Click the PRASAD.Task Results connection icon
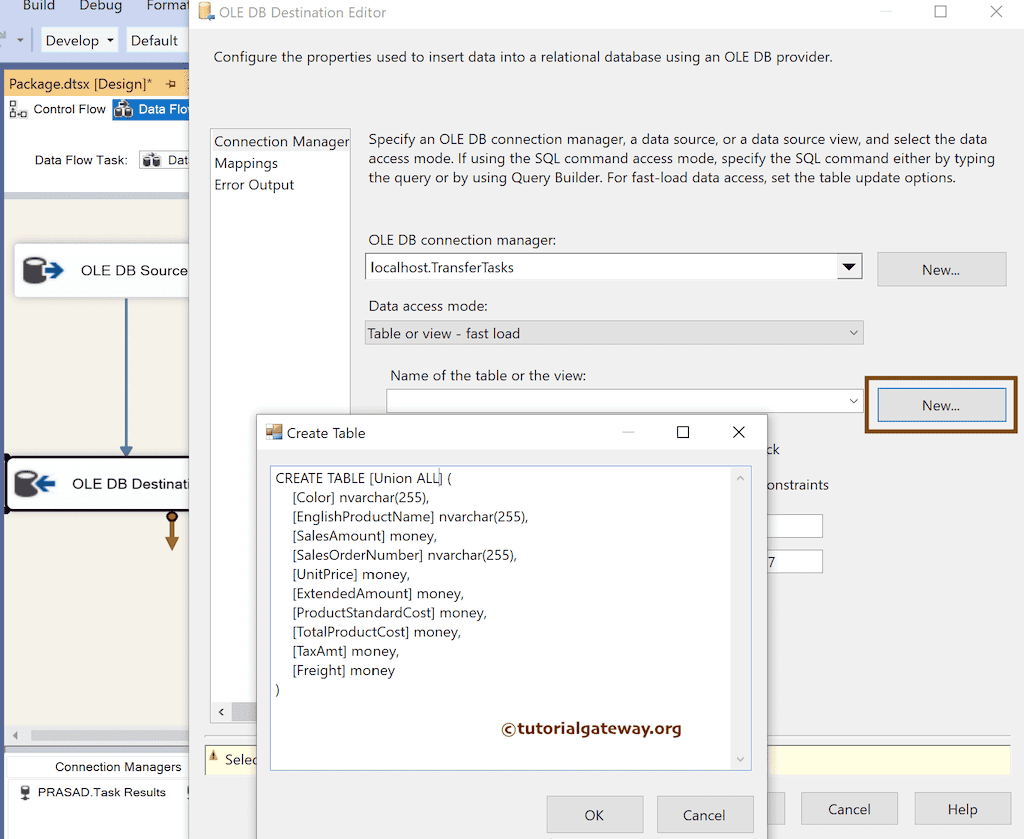This screenshot has width=1024, height=839. click(x=25, y=792)
